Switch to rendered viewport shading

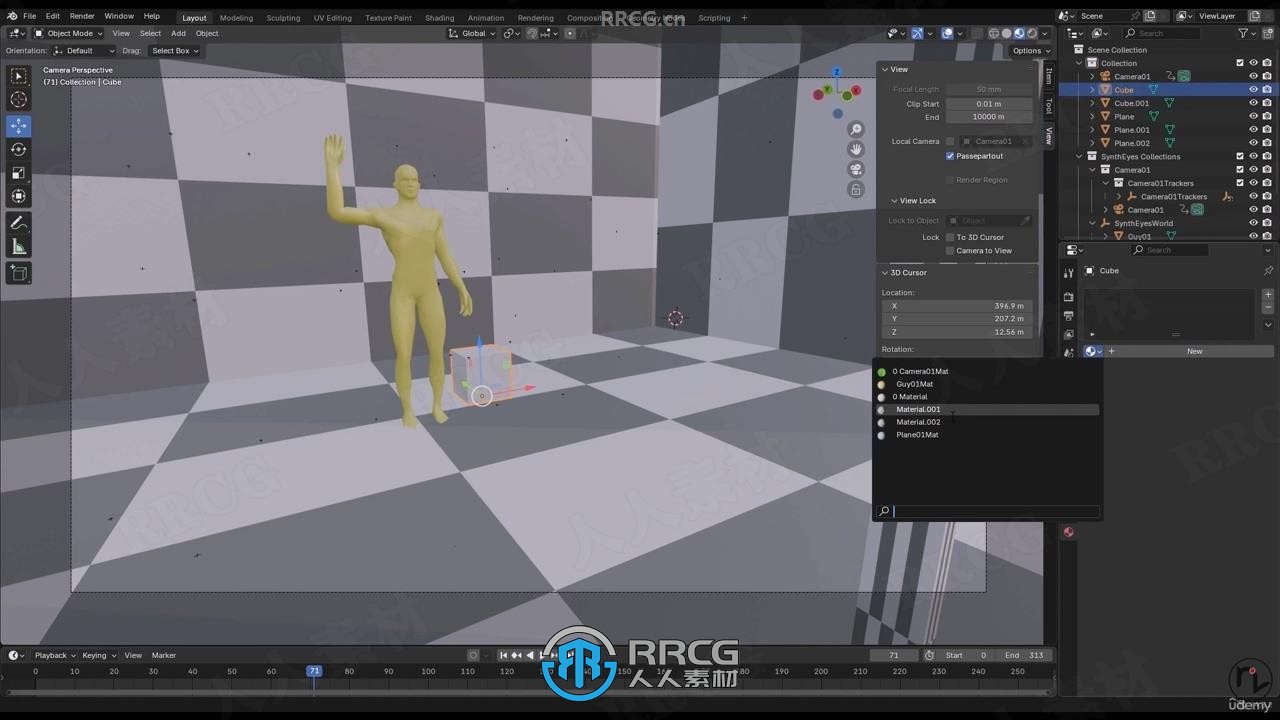(1032, 33)
